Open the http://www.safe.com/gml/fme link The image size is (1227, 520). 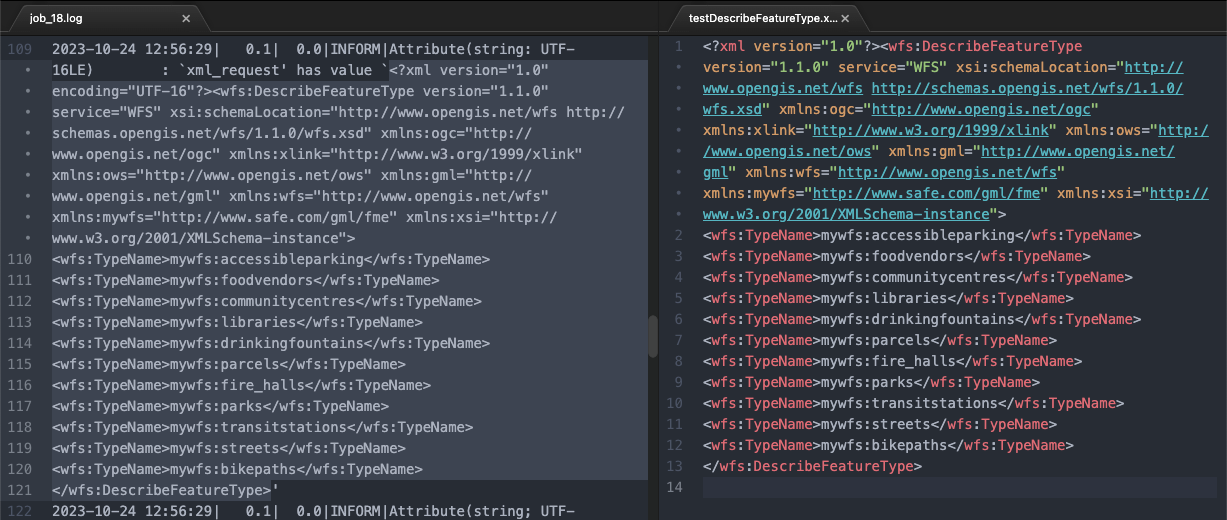click(926, 193)
